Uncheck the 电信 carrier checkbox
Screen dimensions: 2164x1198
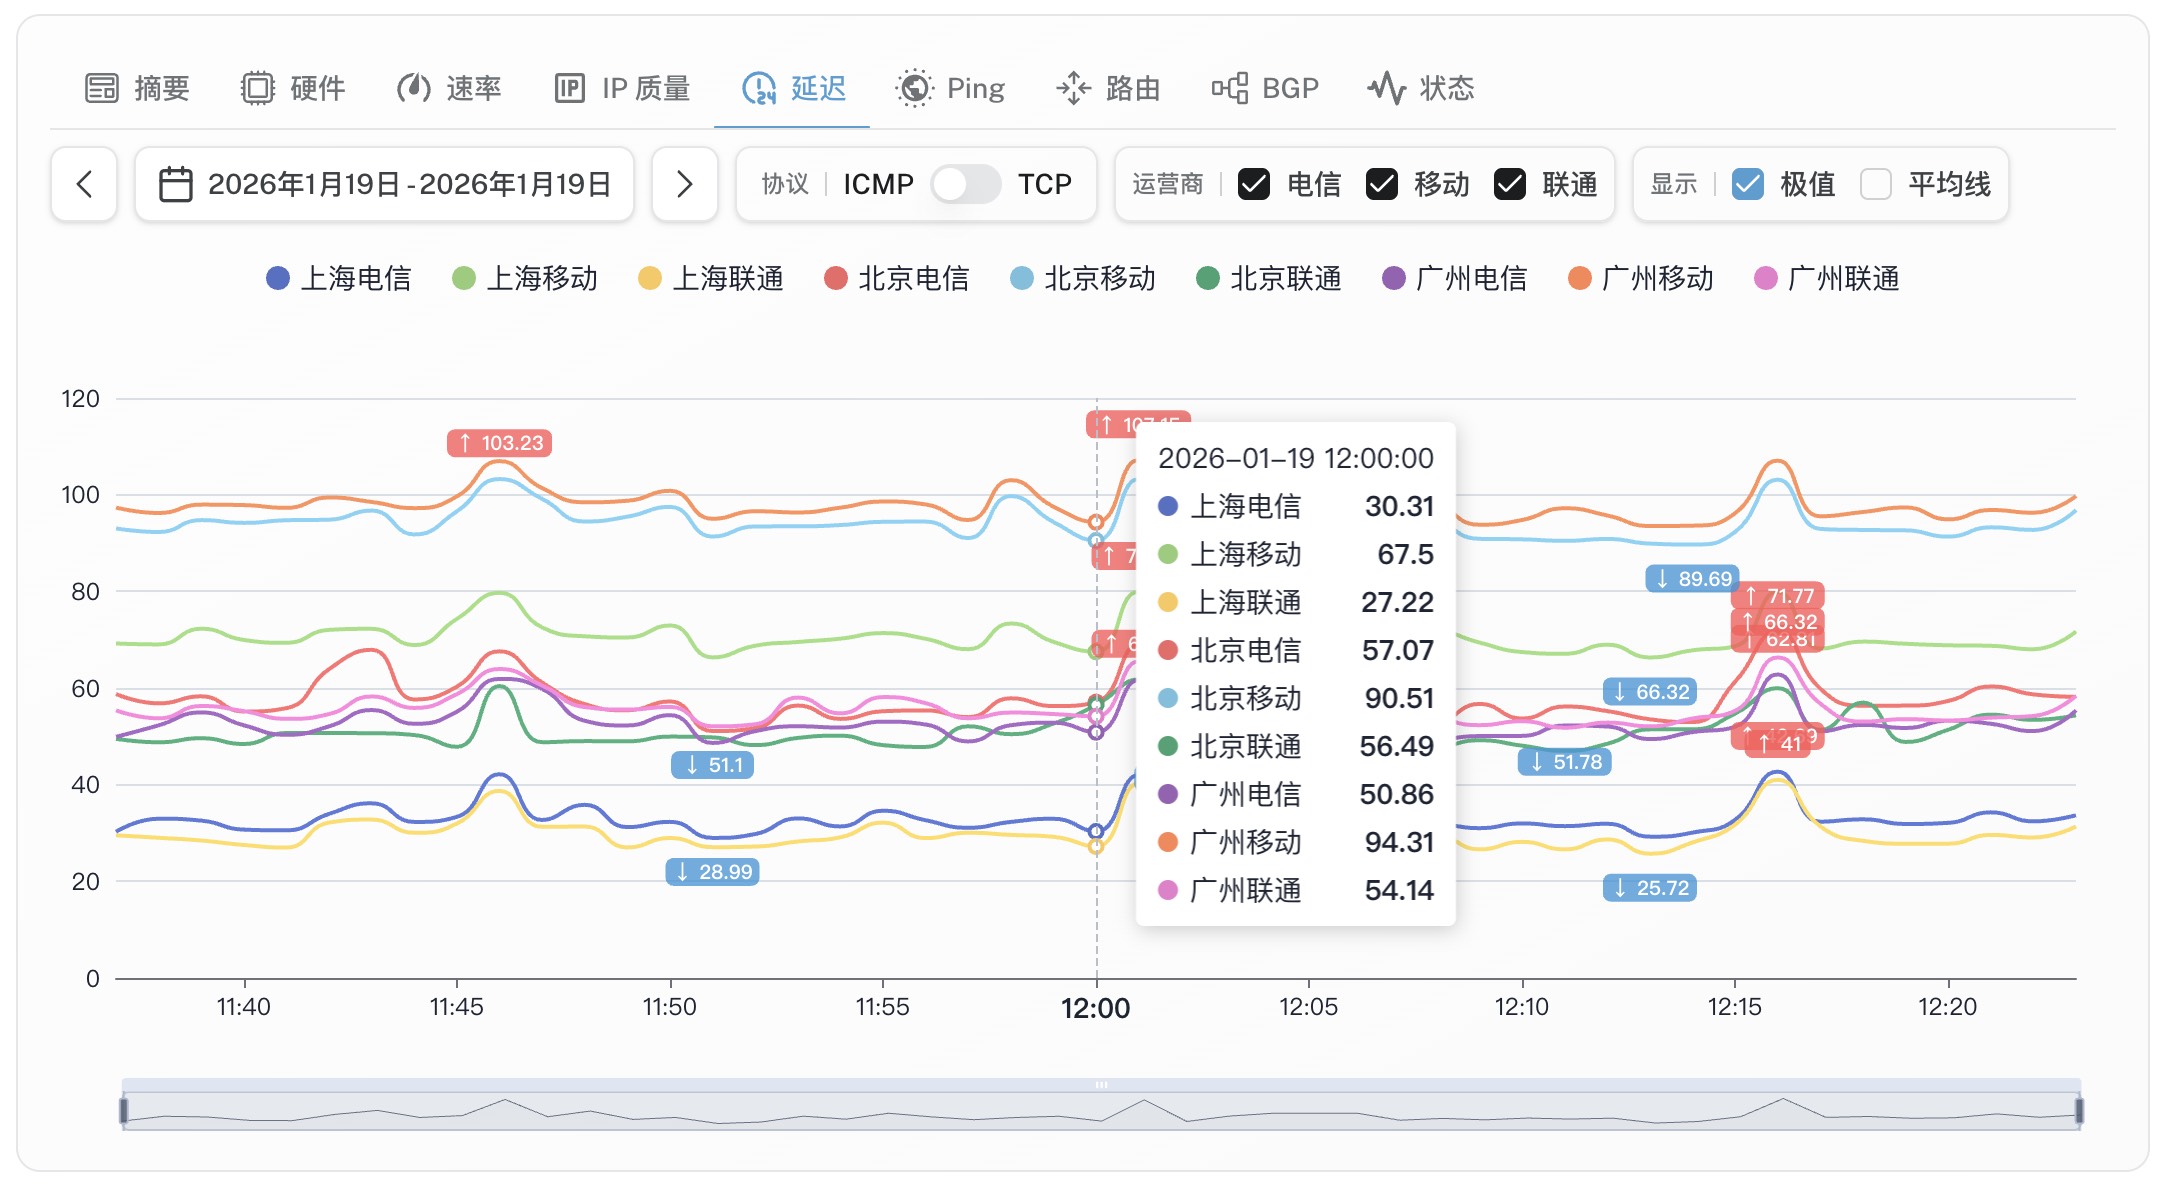(x=1254, y=184)
